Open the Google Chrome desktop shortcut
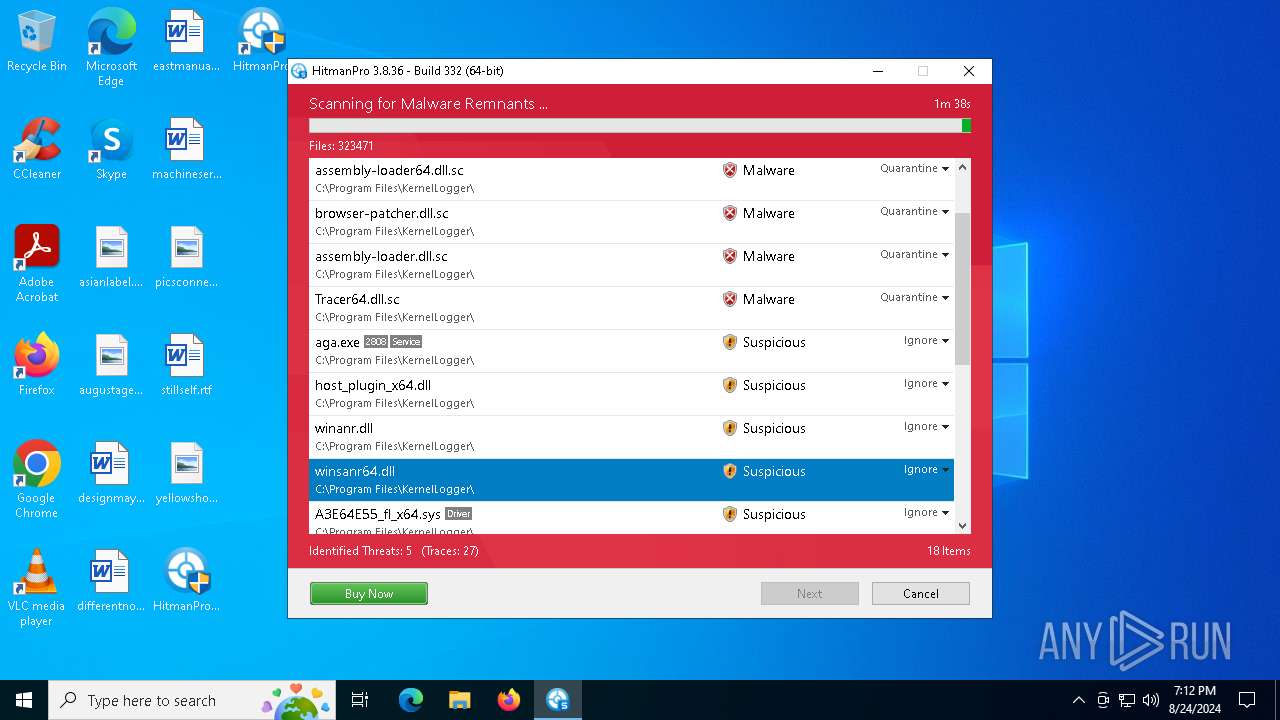Image resolution: width=1280 pixels, height=720 pixels. pos(37,480)
